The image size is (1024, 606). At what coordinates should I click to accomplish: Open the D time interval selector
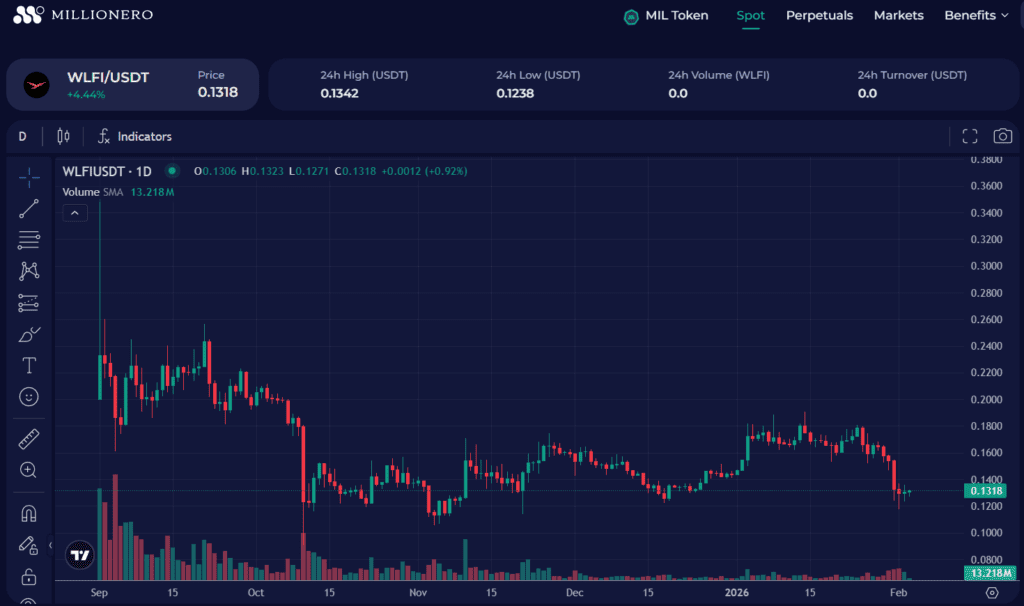pyautogui.click(x=23, y=136)
